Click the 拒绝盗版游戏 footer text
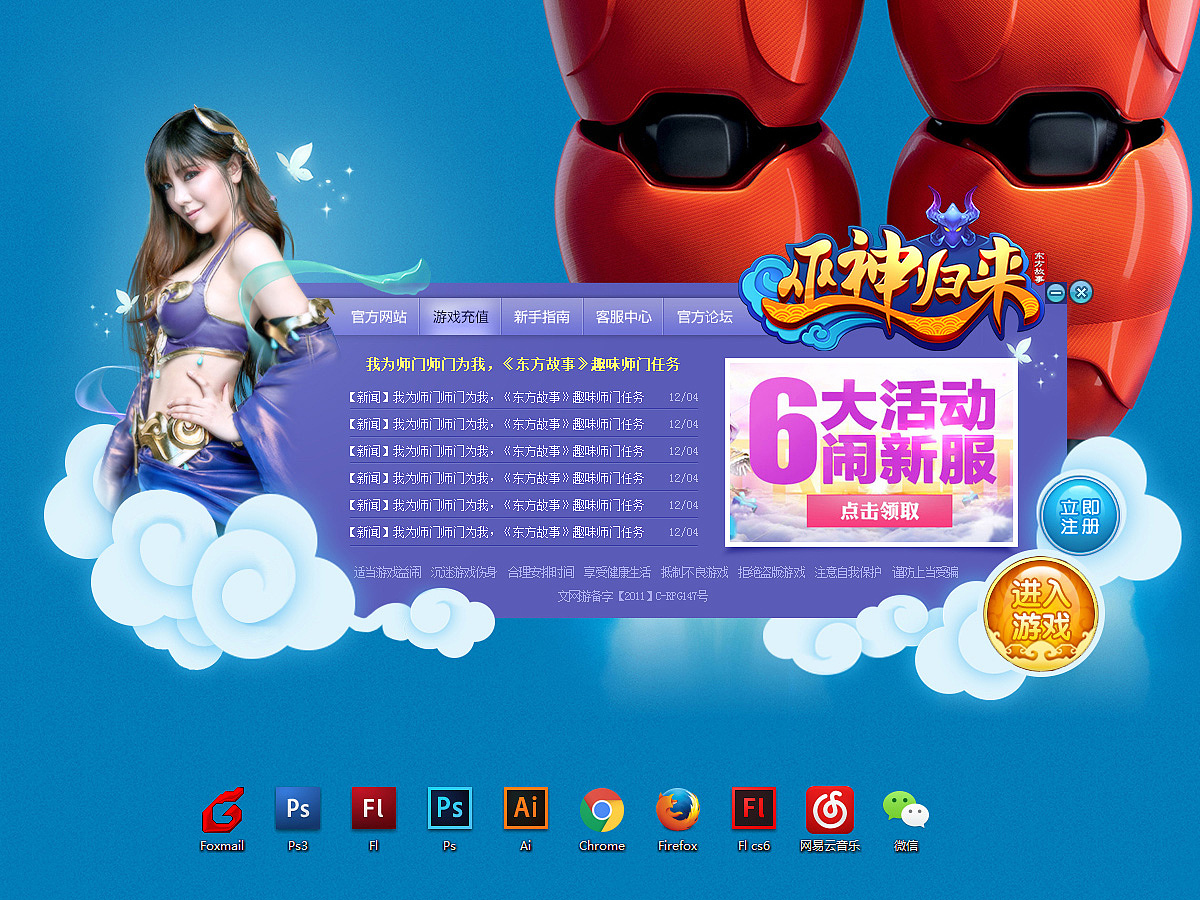This screenshot has width=1200, height=900. click(771, 572)
